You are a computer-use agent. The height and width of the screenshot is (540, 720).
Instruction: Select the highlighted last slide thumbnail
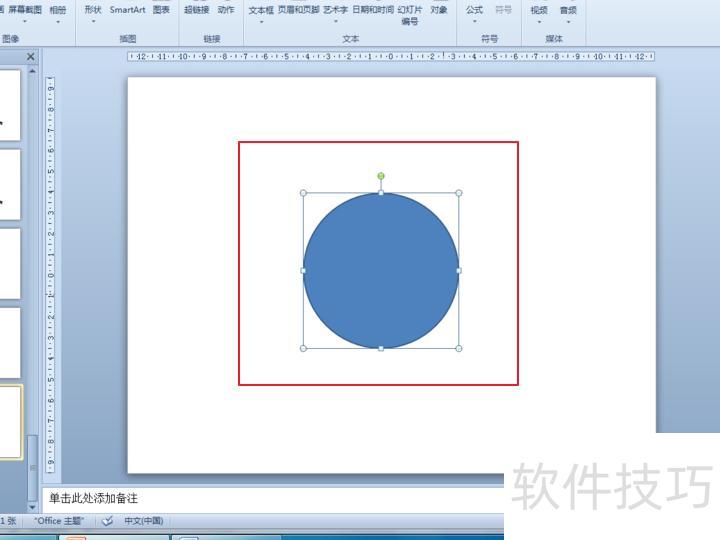point(11,422)
